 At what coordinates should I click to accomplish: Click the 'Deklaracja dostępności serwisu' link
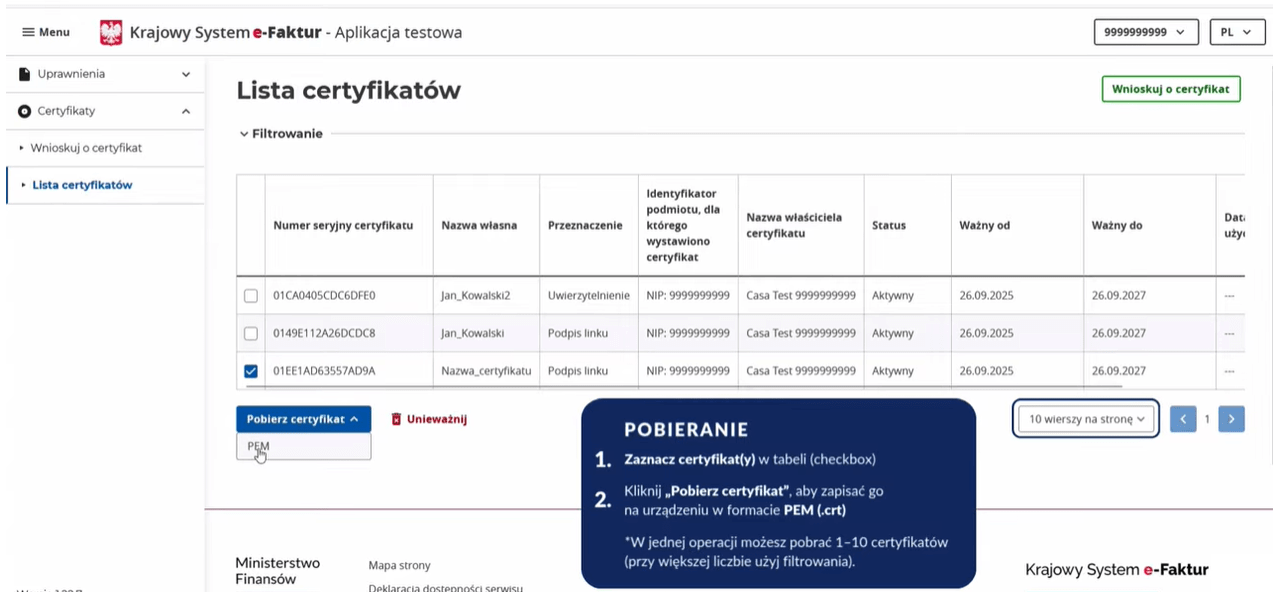444,588
